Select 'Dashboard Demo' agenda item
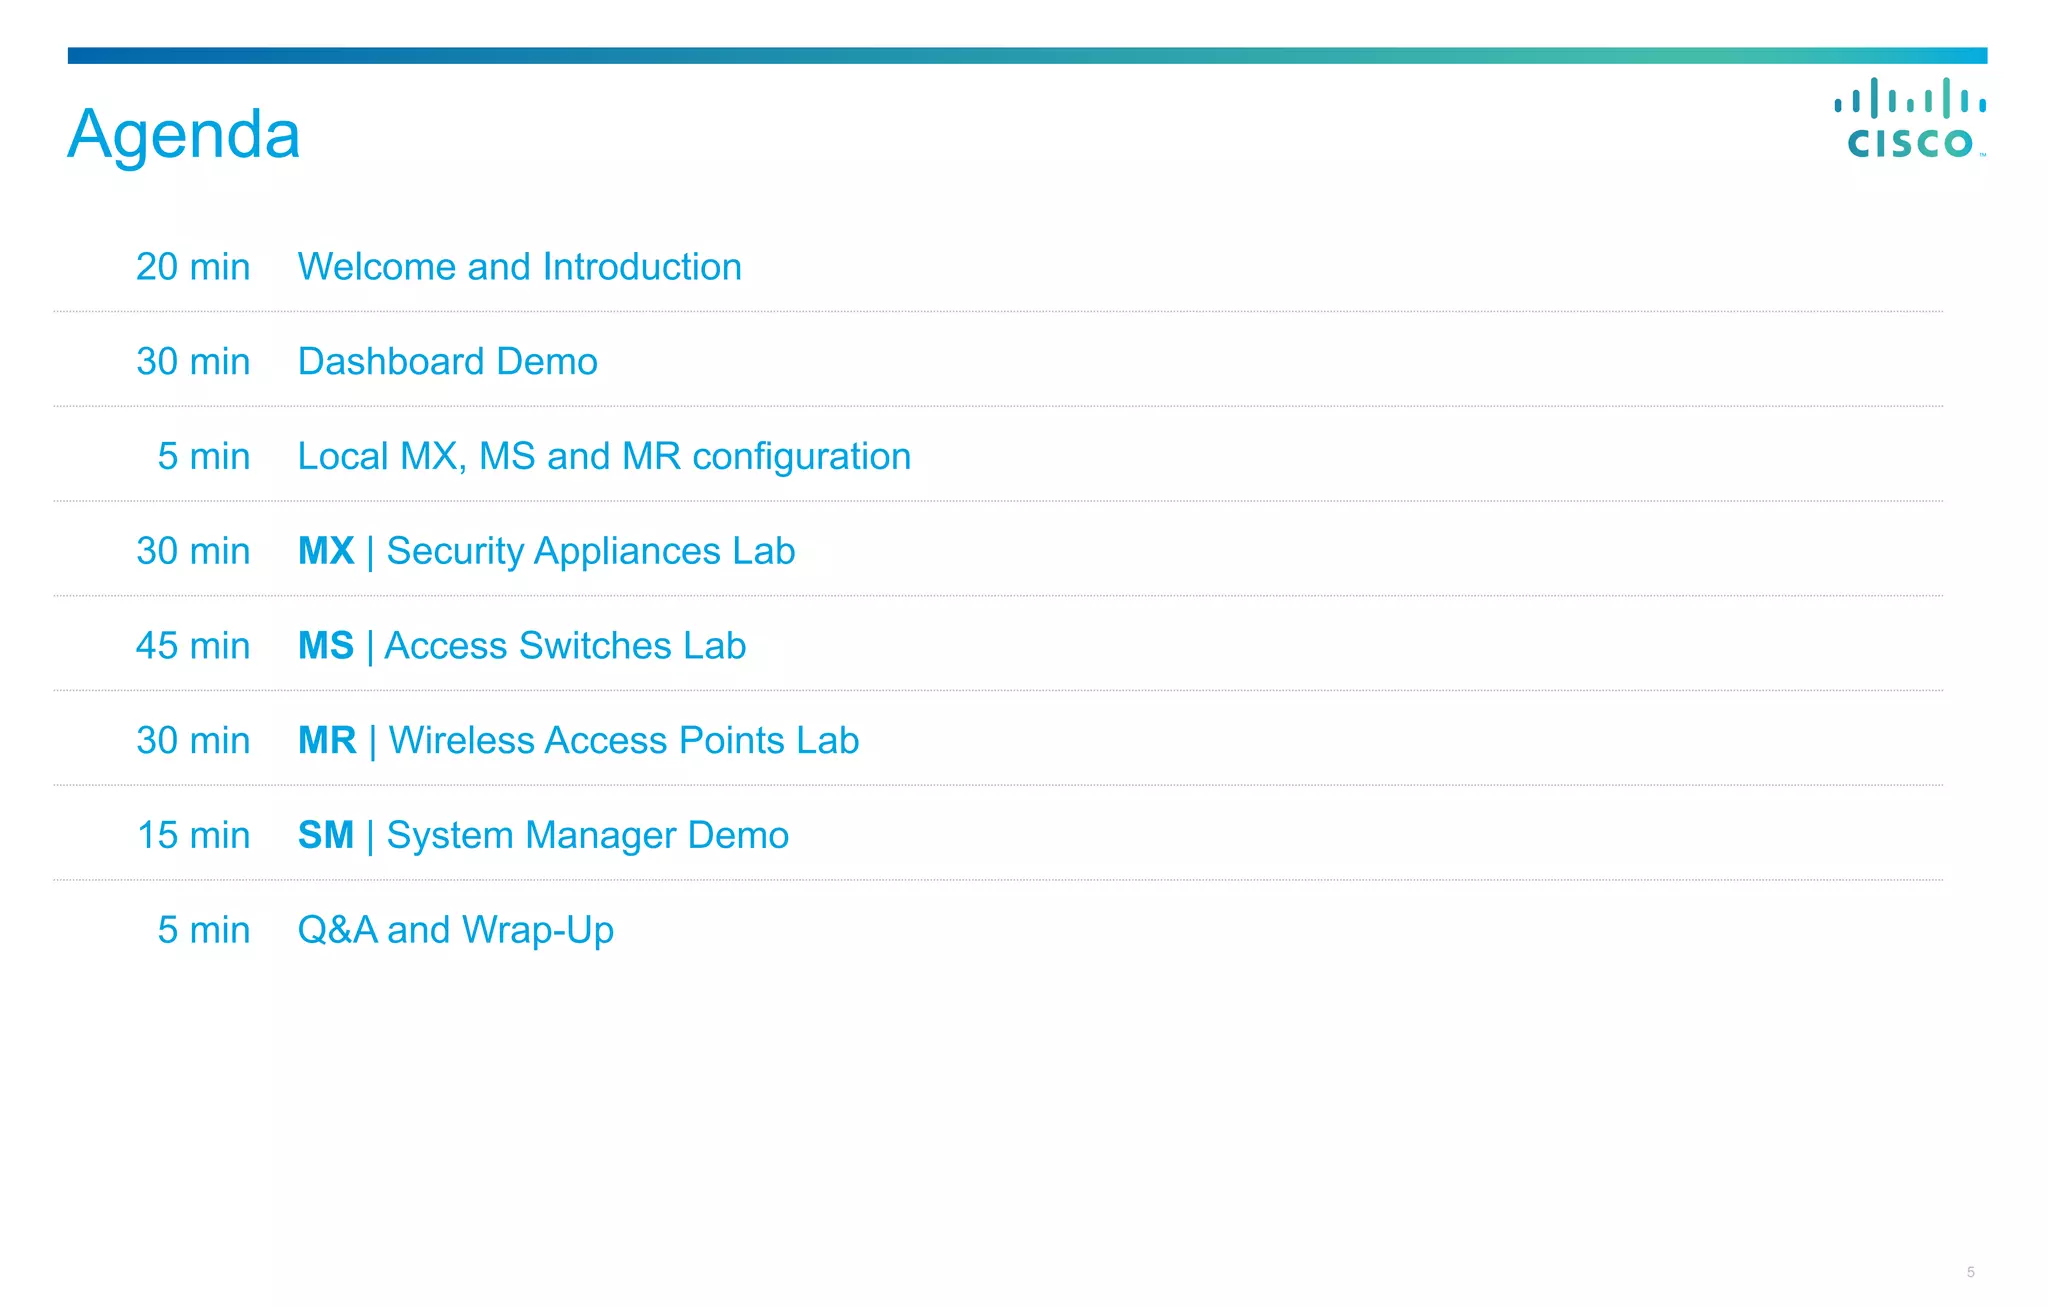Screen dimensions: 2048x1307 click(x=448, y=362)
